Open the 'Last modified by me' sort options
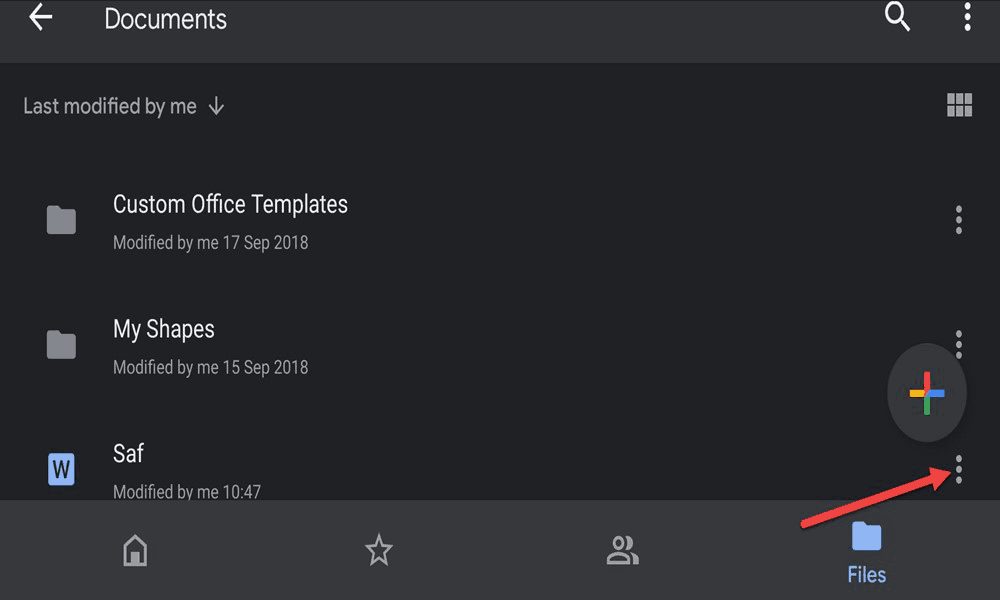1000x600 pixels. [110, 106]
